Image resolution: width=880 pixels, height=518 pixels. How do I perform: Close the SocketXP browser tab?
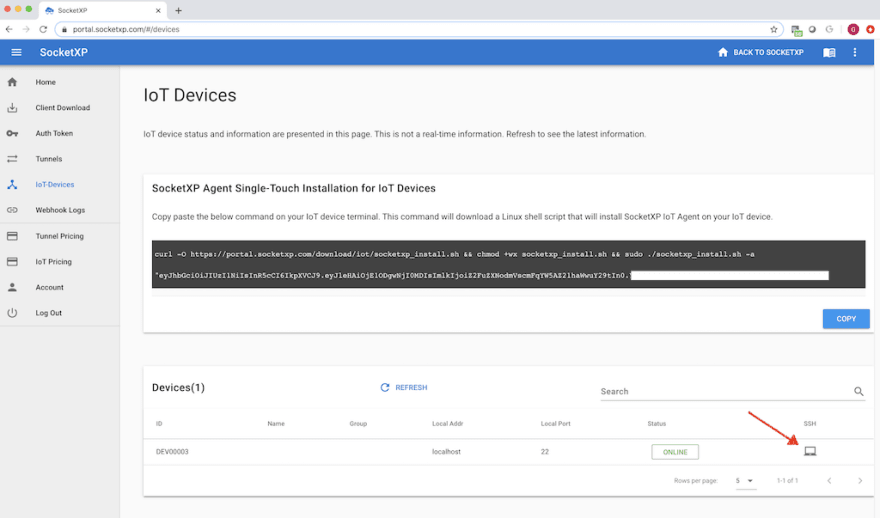(x=158, y=10)
